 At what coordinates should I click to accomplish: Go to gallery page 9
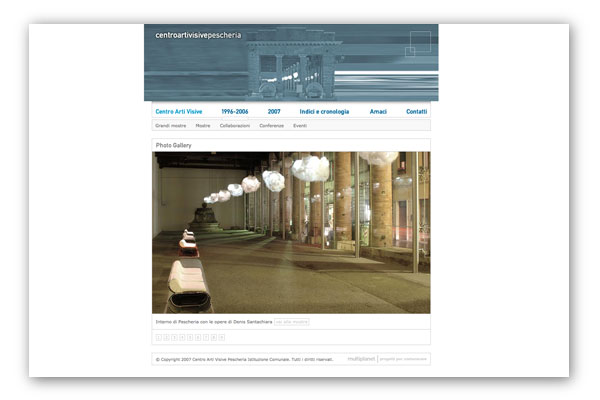[x=222, y=338]
